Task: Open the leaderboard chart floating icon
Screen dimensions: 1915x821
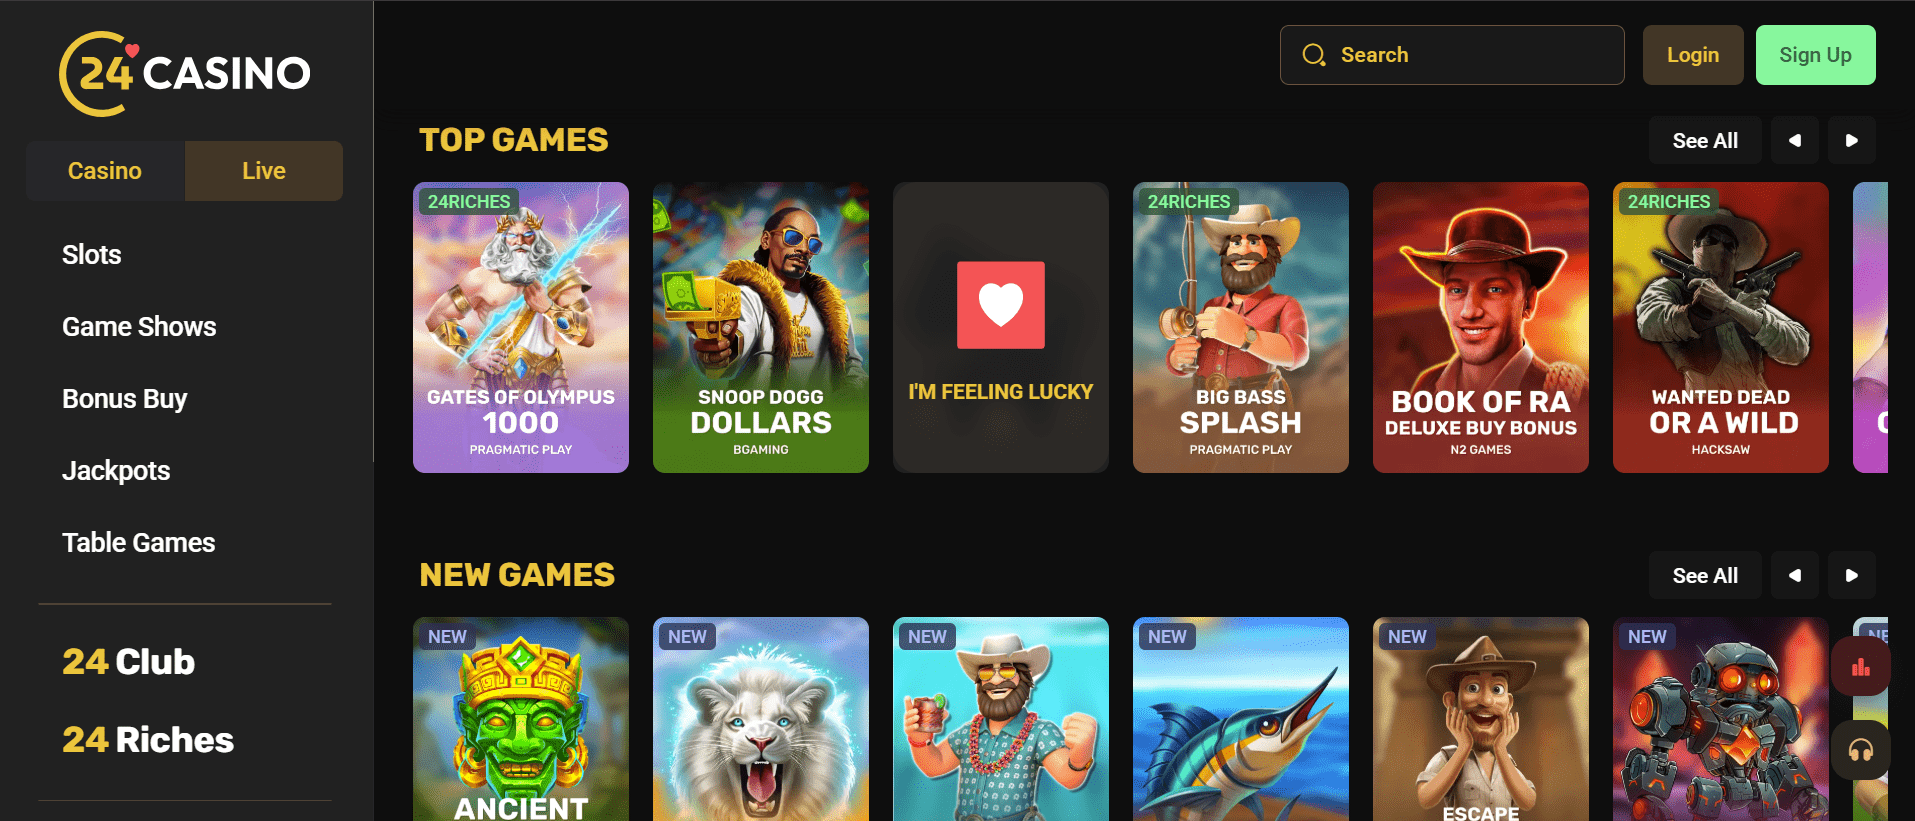Action: [1861, 667]
